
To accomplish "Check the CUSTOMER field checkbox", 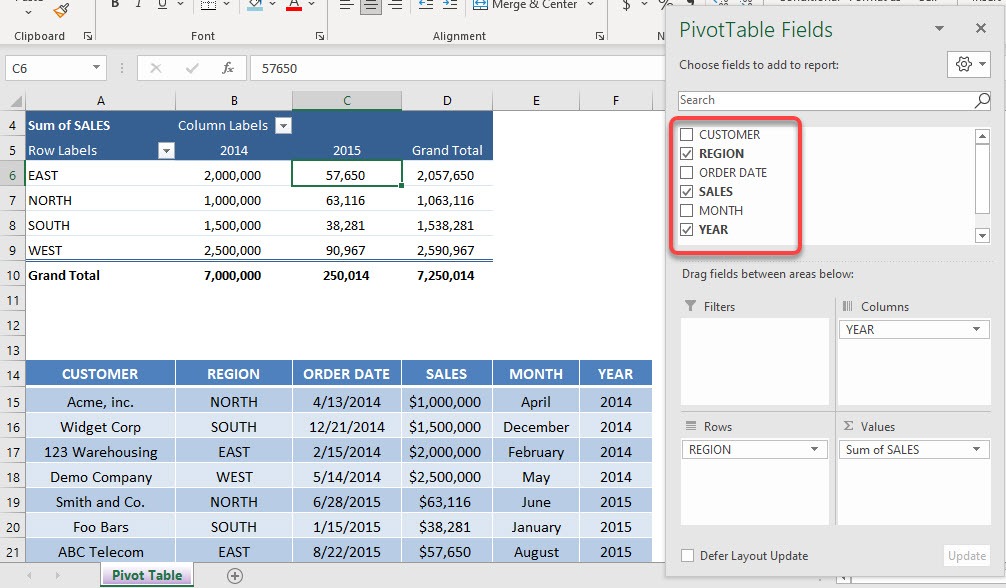I will [686, 134].
